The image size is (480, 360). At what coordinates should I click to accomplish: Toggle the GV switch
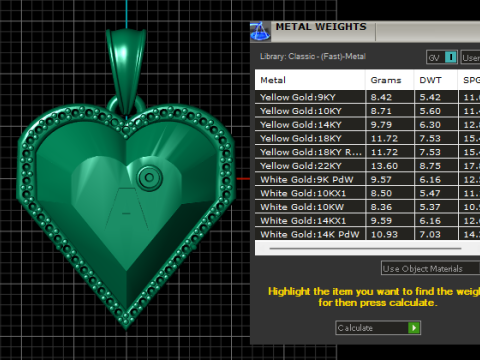[442, 57]
